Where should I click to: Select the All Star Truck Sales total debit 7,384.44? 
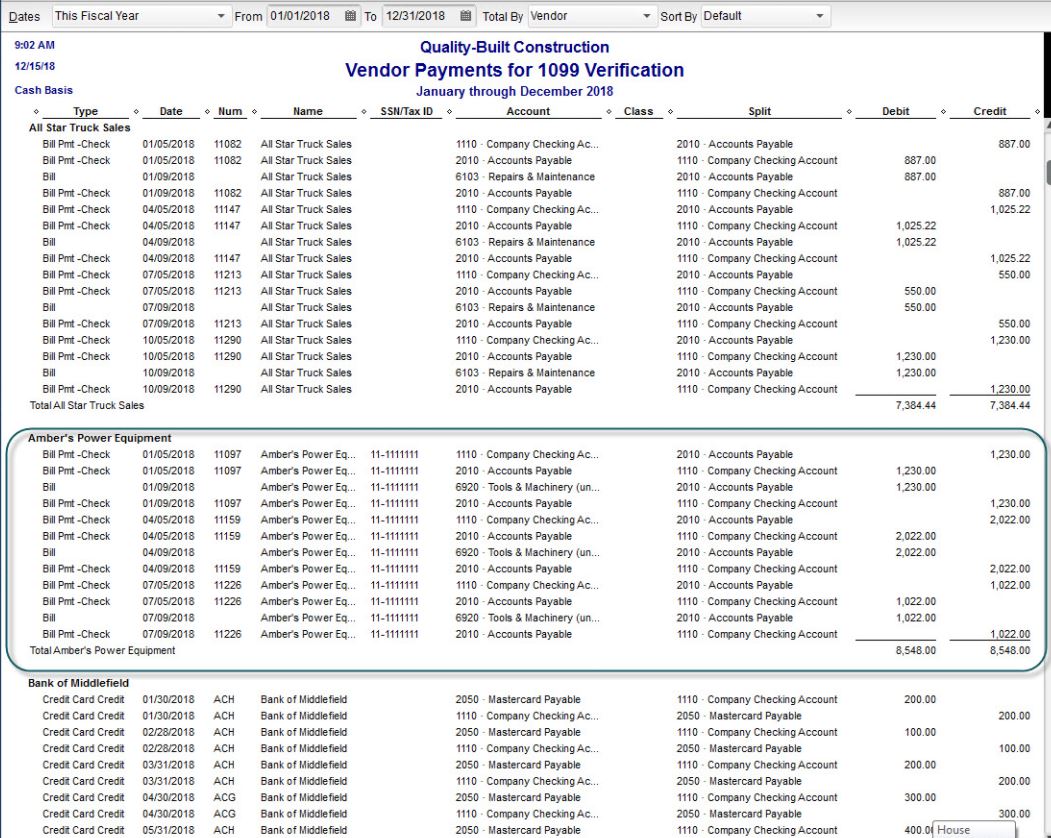point(912,406)
